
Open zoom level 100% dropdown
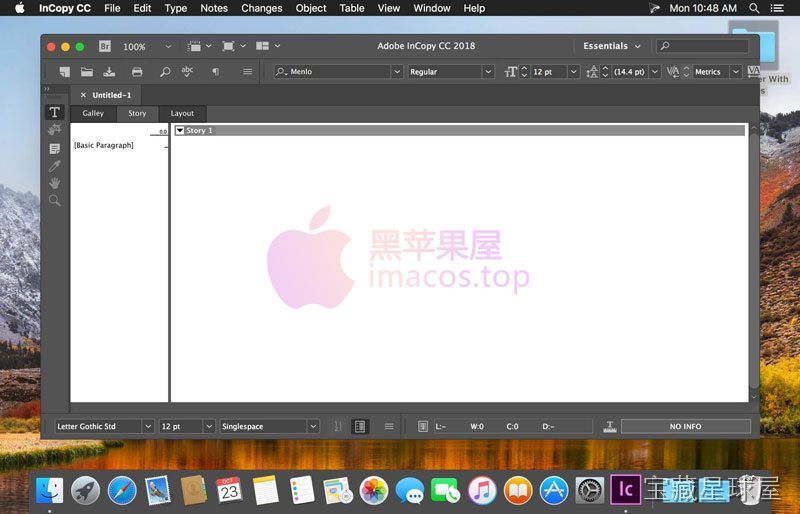point(168,46)
